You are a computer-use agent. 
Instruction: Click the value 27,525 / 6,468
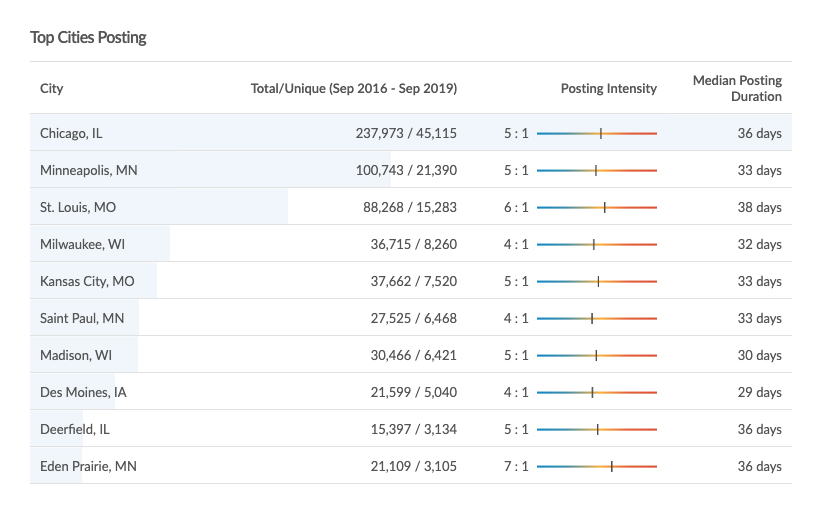pos(414,318)
